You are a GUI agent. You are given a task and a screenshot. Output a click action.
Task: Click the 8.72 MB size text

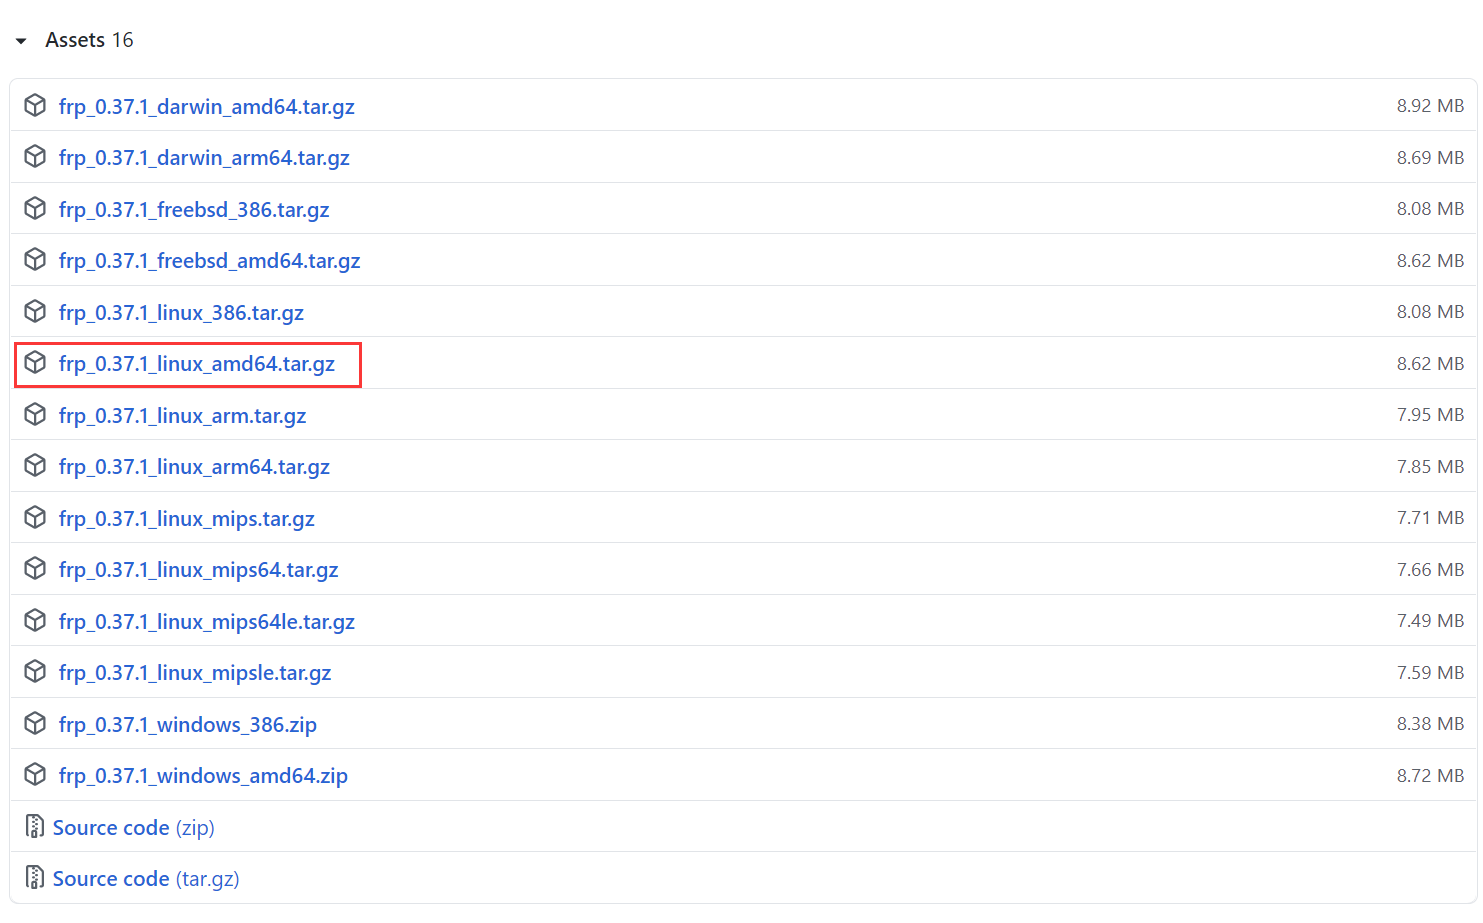1430,776
